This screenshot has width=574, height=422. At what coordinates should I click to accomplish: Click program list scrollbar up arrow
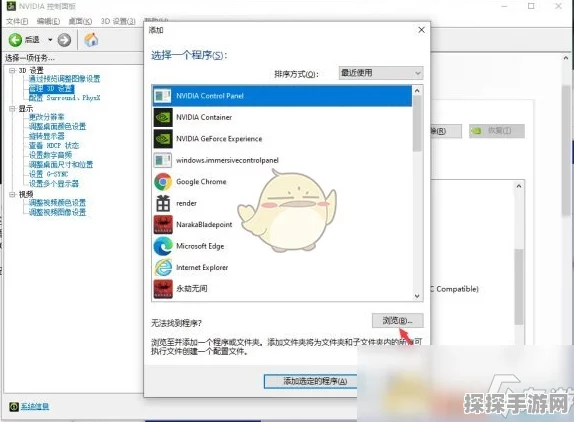pyautogui.click(x=417, y=90)
